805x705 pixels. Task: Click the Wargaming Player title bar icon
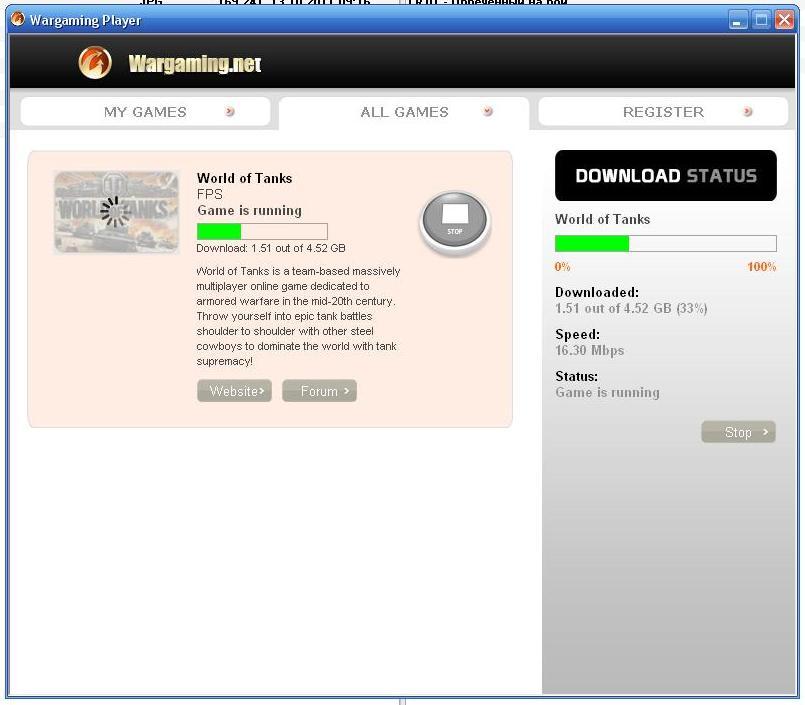pos(18,20)
